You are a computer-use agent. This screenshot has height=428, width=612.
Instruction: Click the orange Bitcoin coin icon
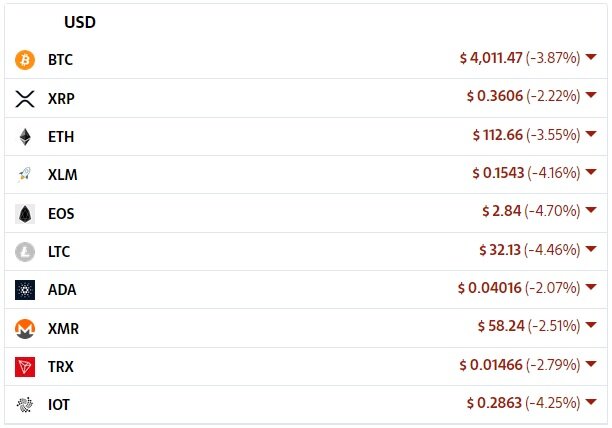(x=25, y=60)
